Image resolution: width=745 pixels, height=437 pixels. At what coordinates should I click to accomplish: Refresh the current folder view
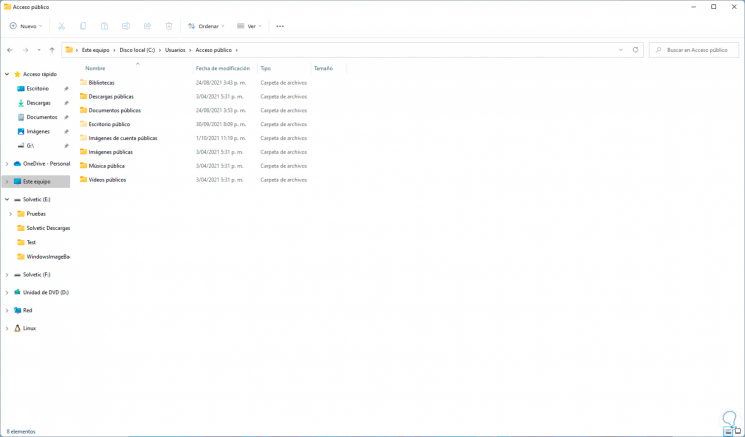click(x=635, y=50)
